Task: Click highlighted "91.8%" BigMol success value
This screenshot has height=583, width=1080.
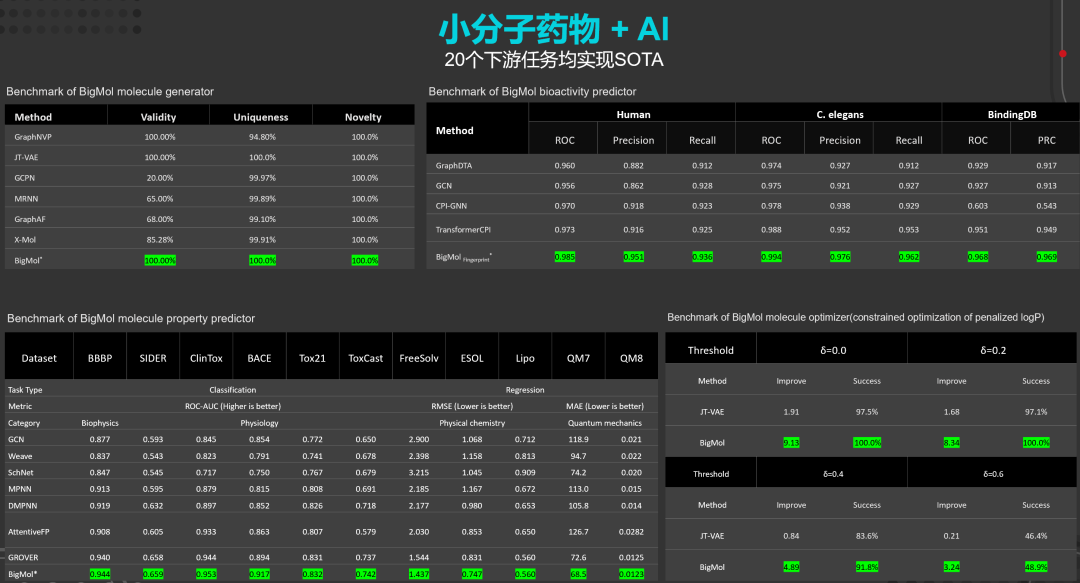Action: (x=867, y=567)
